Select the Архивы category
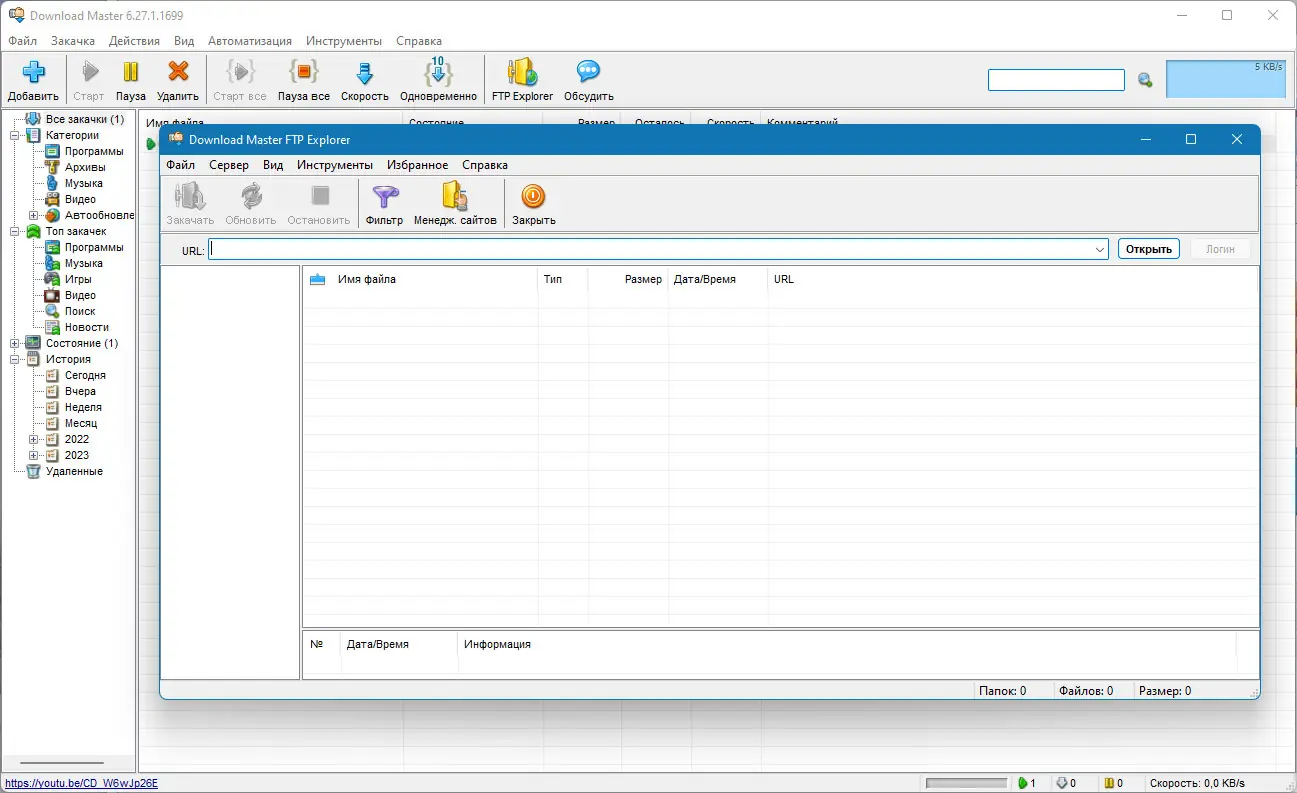 [x=85, y=167]
